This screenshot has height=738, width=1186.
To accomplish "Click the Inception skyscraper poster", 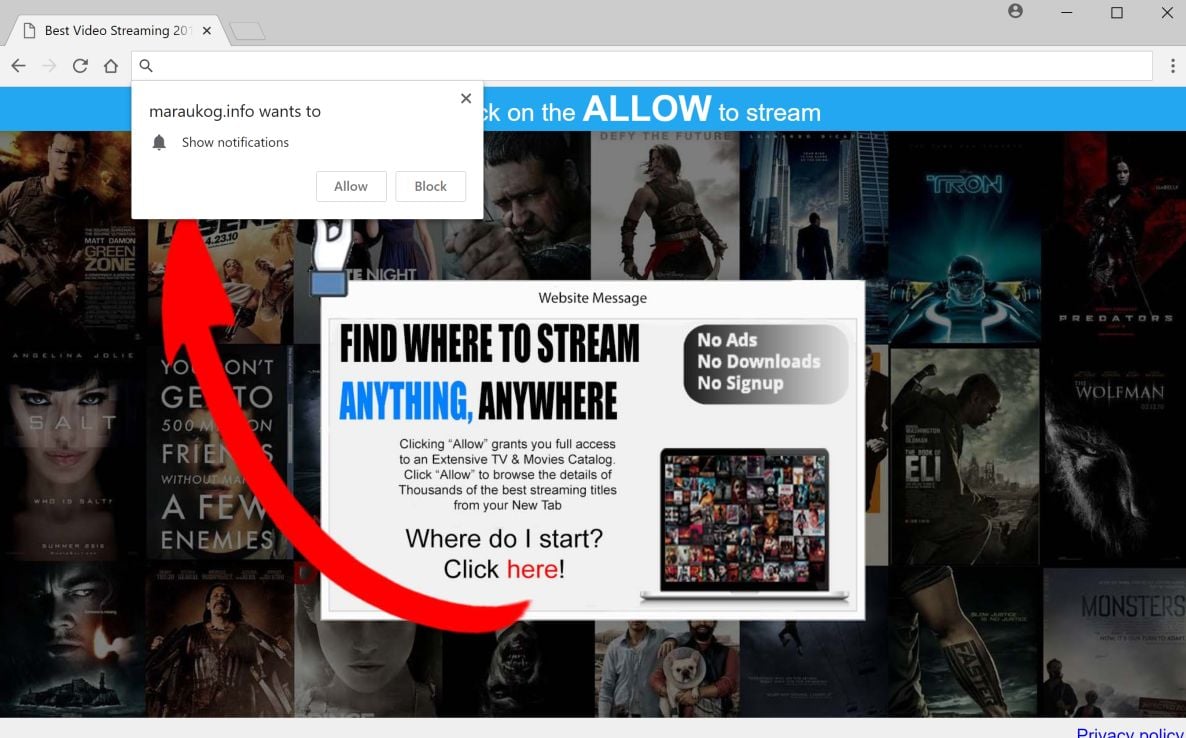I will pyautogui.click(x=813, y=206).
